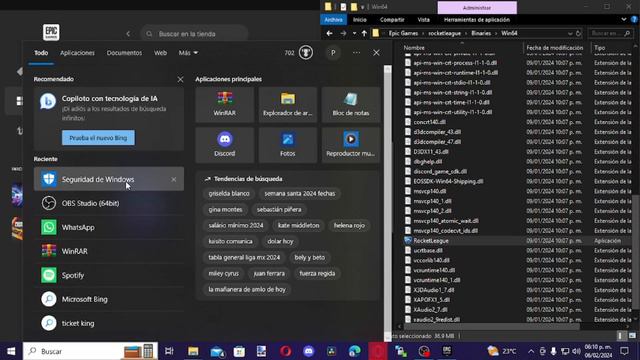The width and height of the screenshot is (640, 360).
Task: Open File Explorer taskbar icon
Action: 193,351
